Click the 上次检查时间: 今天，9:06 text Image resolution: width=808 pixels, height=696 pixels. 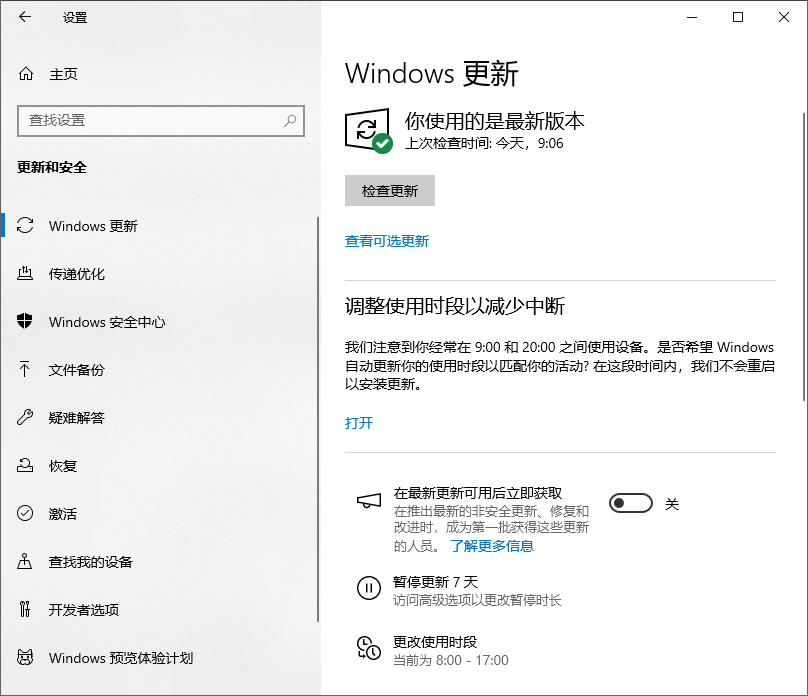click(484, 143)
